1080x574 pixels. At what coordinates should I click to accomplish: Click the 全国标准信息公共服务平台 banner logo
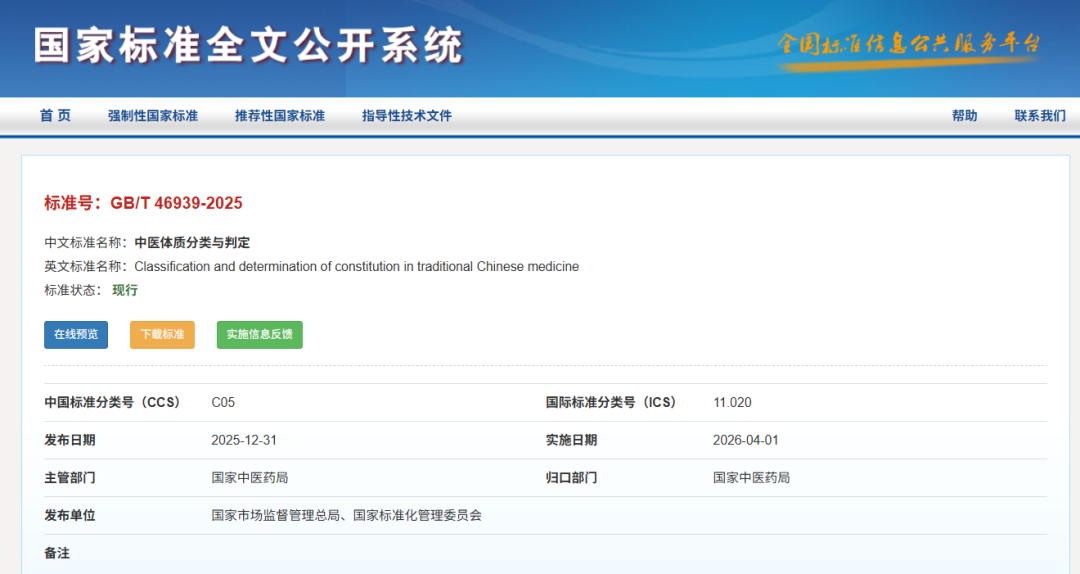(x=909, y=45)
